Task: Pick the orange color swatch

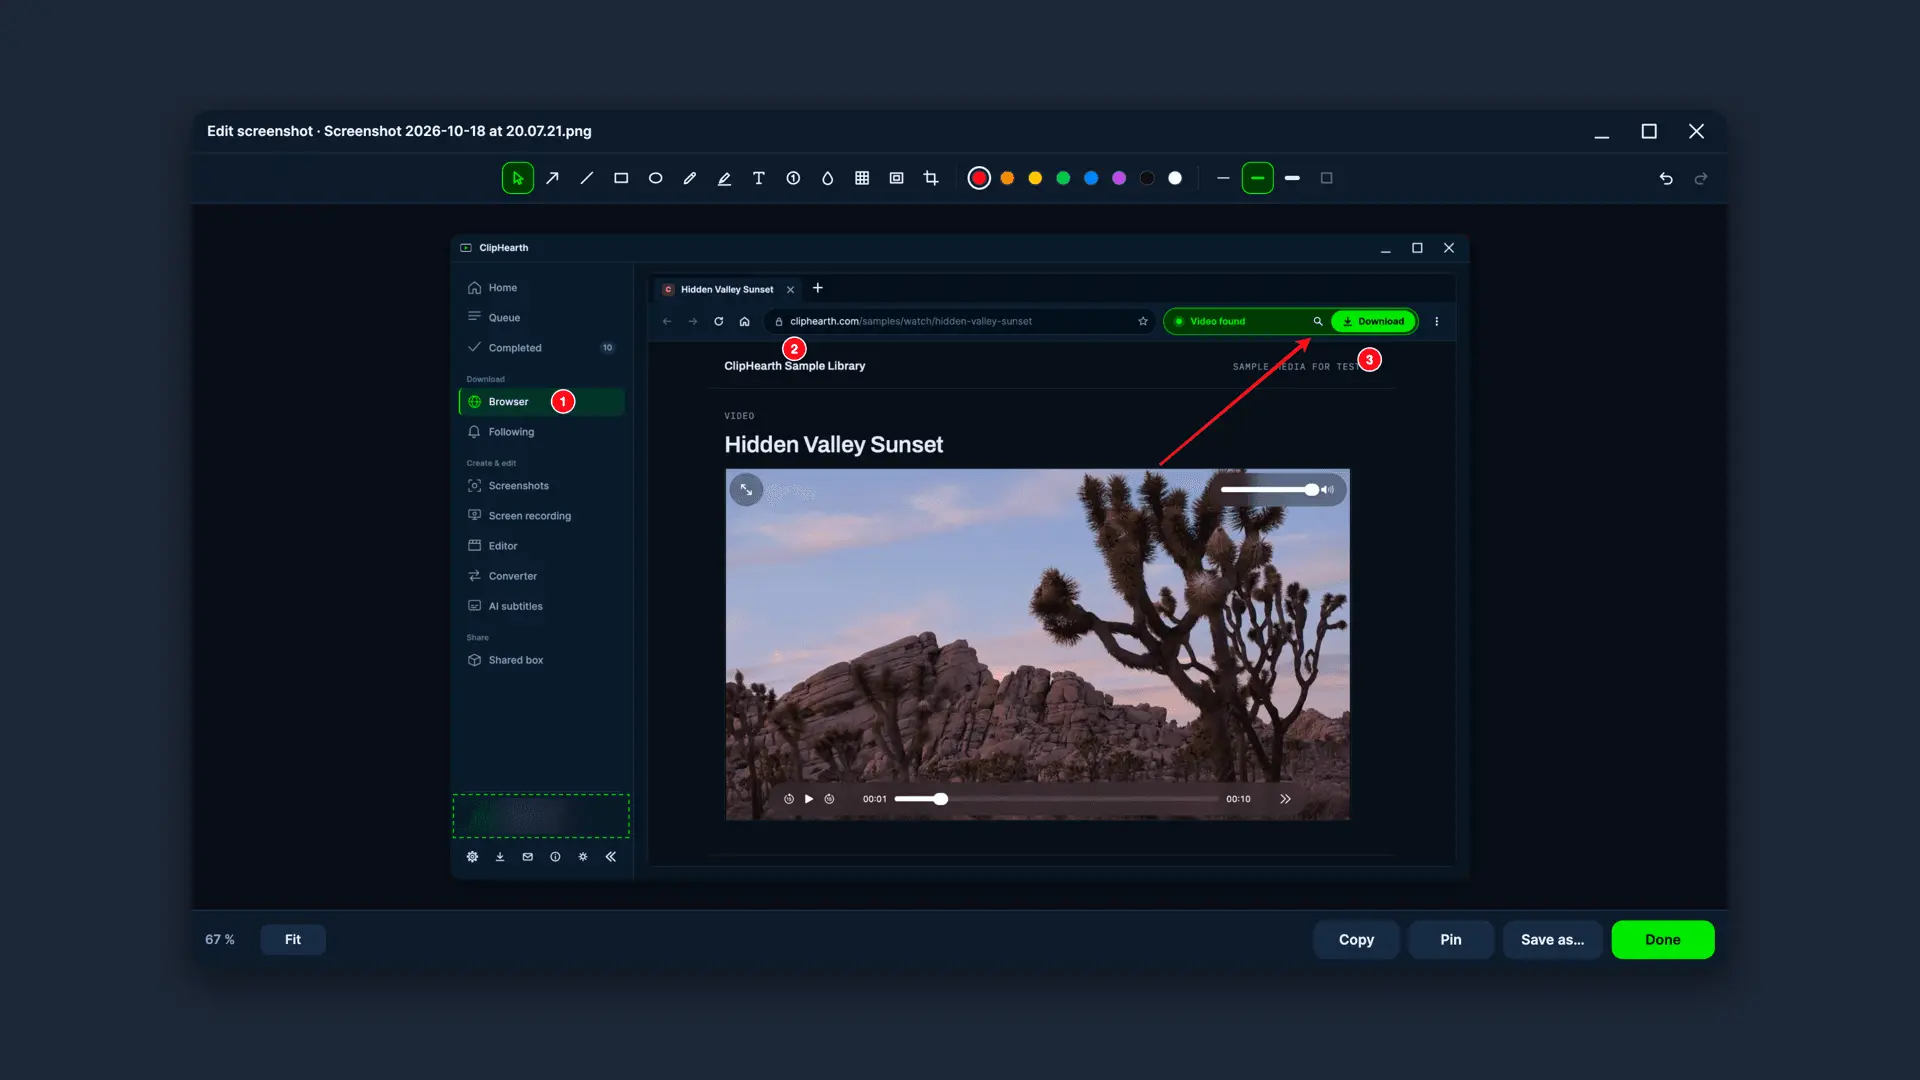Action: click(1007, 178)
